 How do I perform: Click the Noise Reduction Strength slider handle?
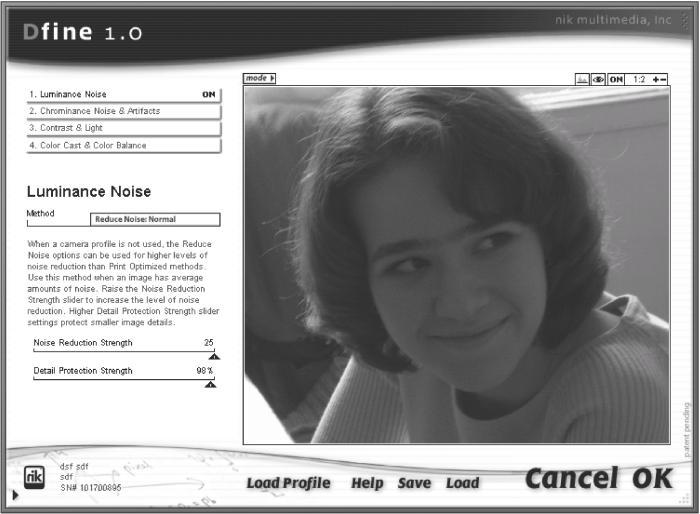pos(214,356)
